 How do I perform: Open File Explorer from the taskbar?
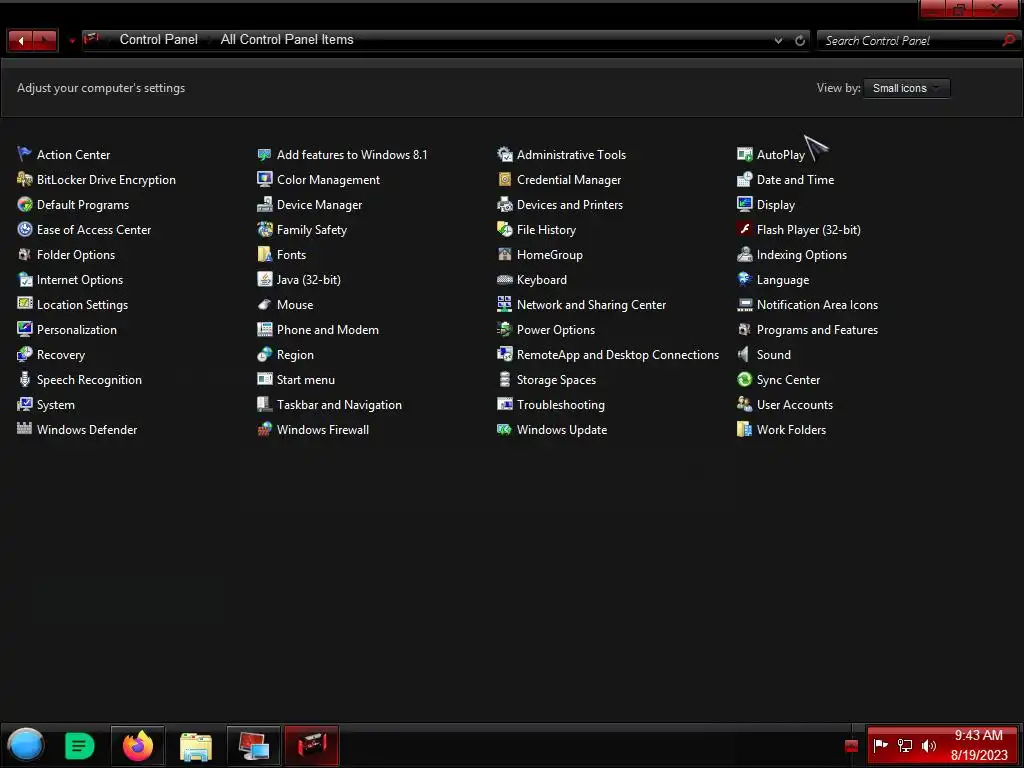195,746
